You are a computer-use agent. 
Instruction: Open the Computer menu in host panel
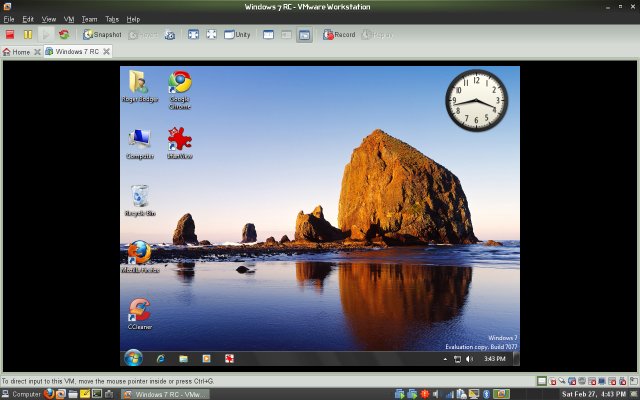(x=21, y=394)
